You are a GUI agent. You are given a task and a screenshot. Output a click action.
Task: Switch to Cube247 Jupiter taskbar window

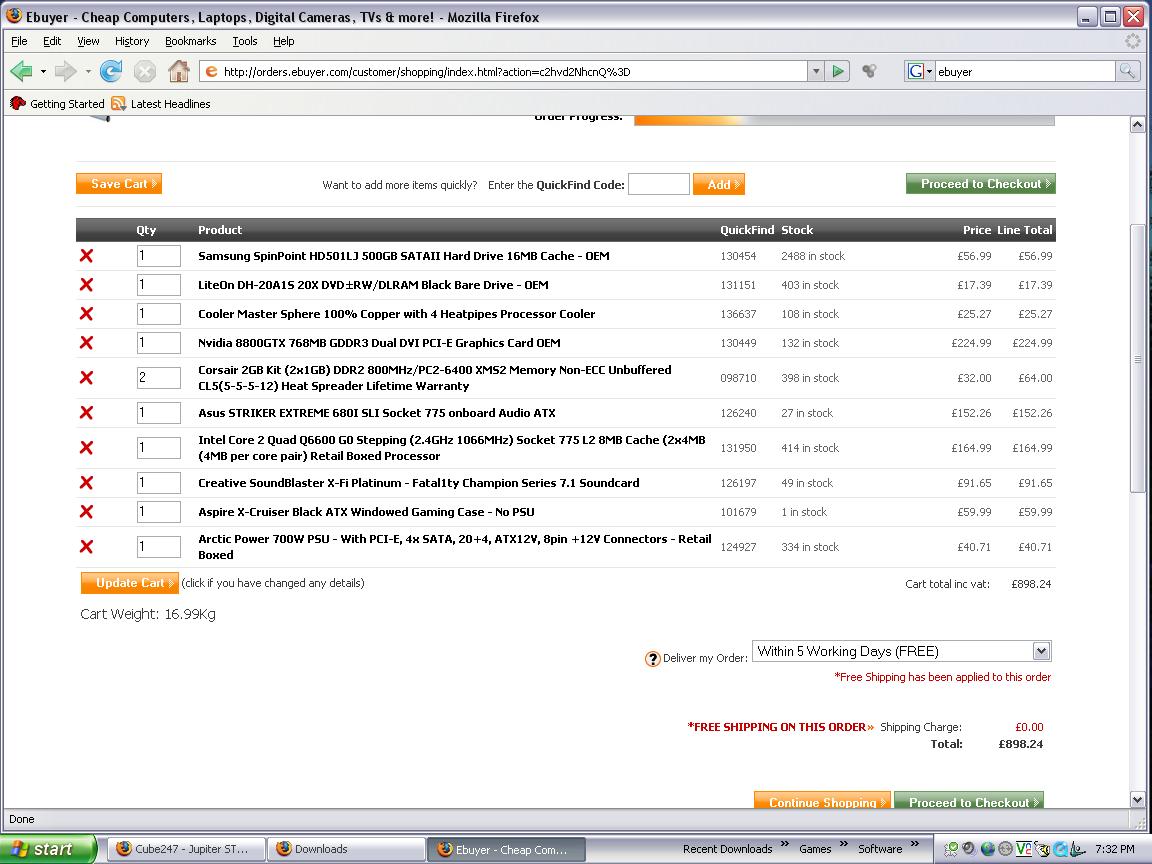187,849
